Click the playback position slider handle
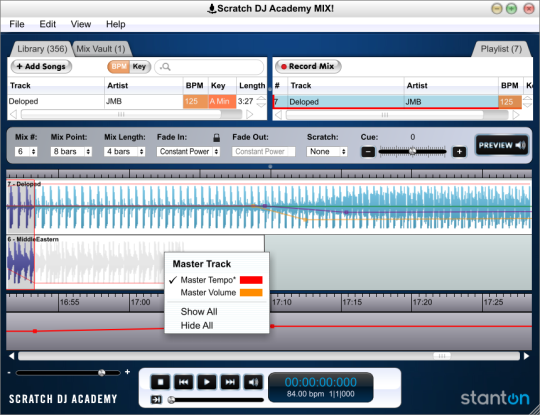Image resolution: width=540 pixels, height=415 pixels. point(171,400)
